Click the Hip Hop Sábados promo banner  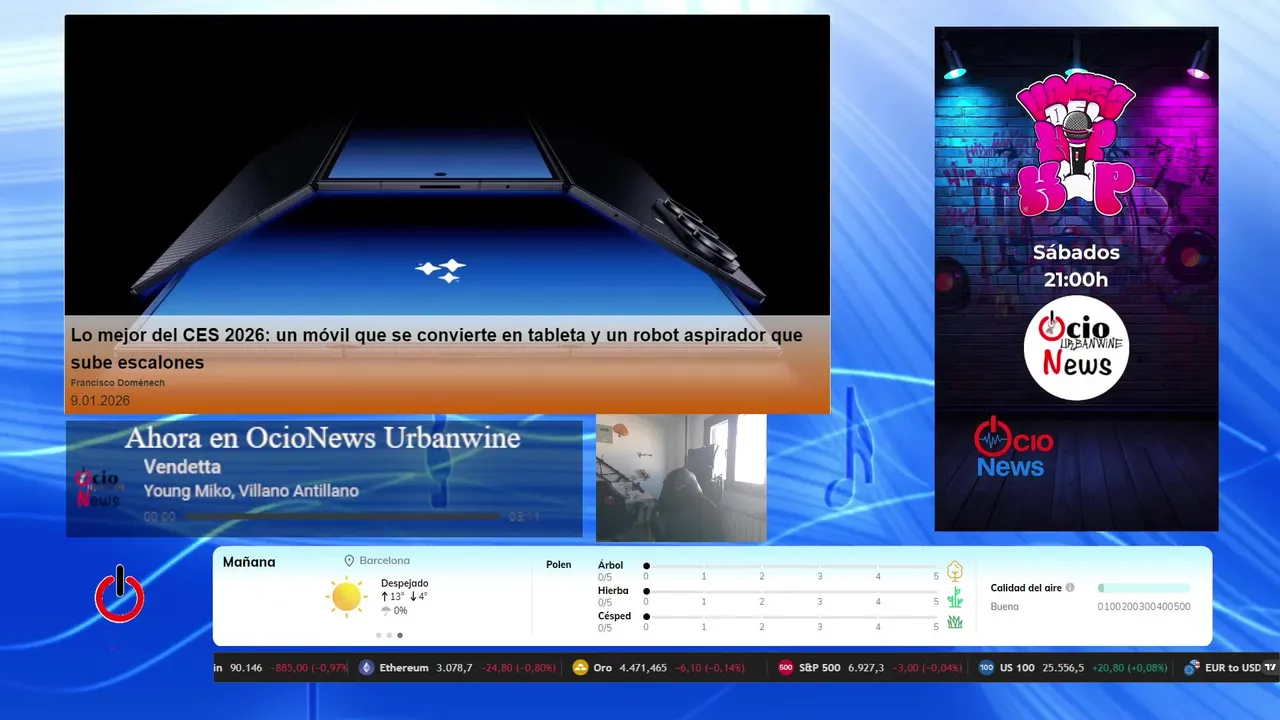pos(1076,278)
